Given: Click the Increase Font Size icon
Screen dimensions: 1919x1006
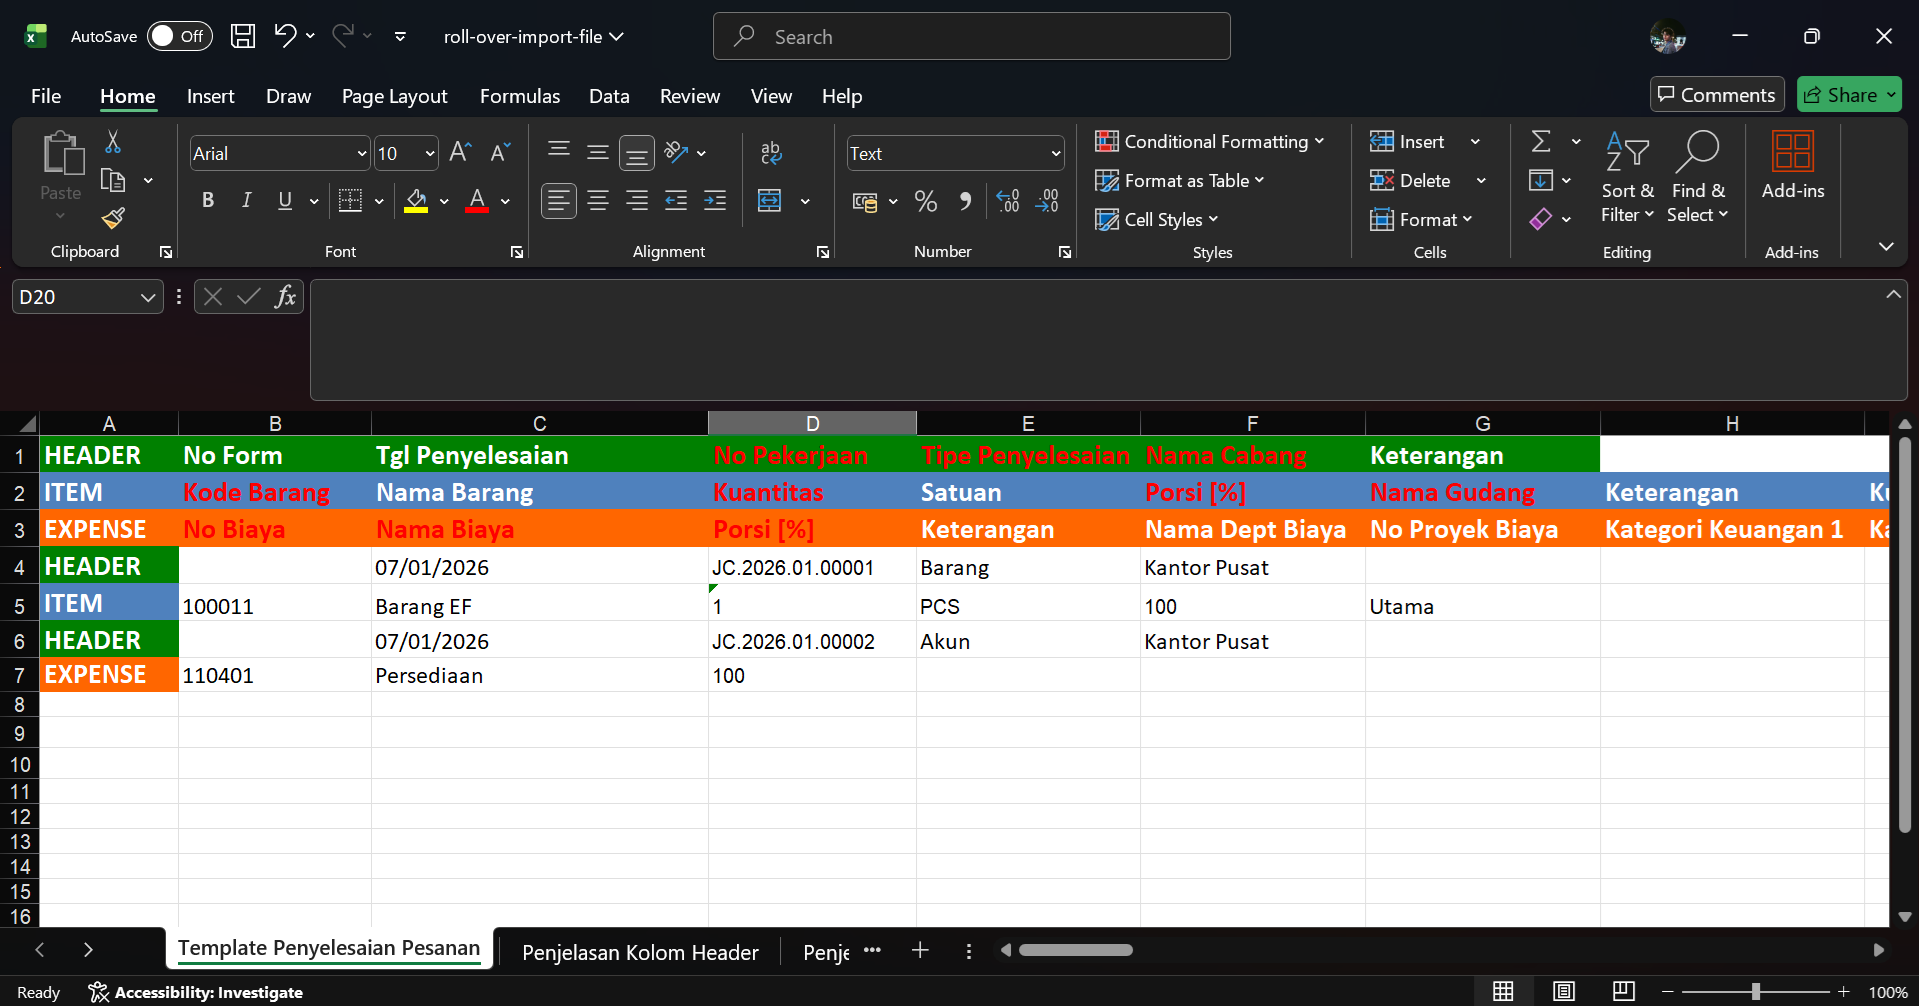Looking at the screenshot, I should pyautogui.click(x=460, y=153).
